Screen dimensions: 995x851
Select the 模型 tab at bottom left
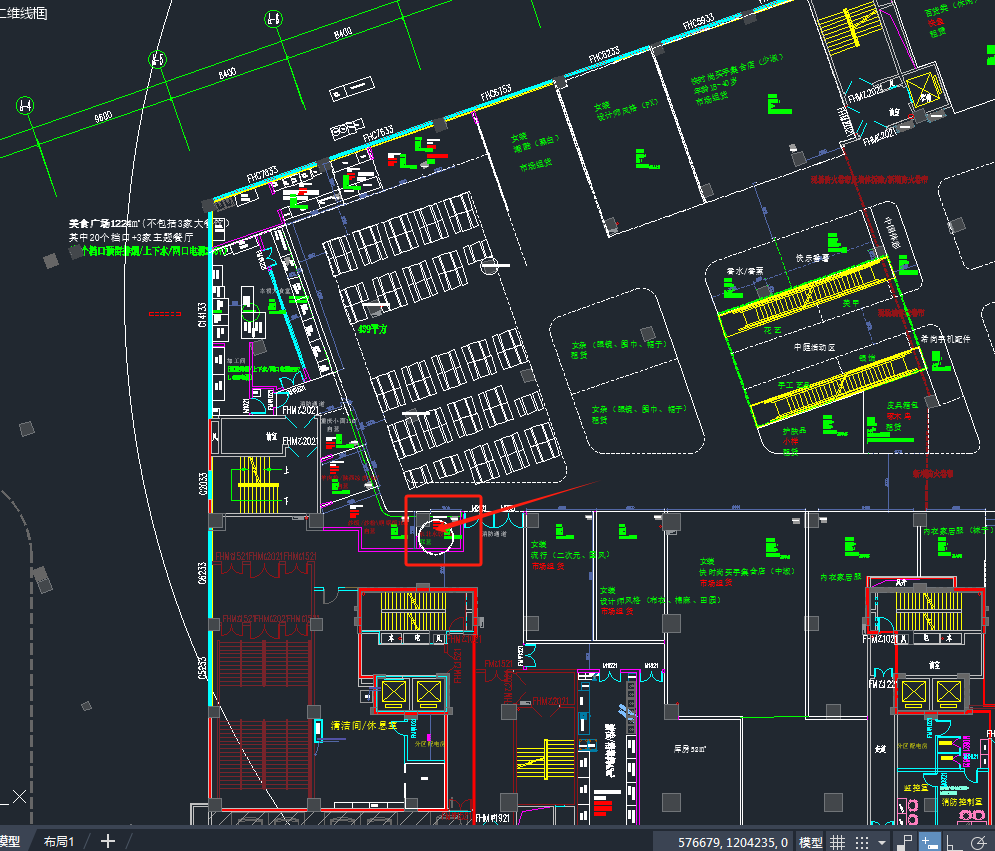click(10, 841)
